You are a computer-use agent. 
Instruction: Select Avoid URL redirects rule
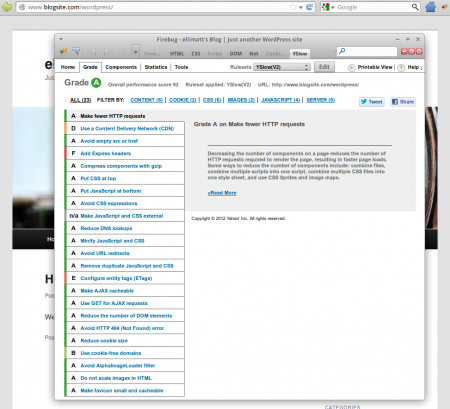coord(124,253)
